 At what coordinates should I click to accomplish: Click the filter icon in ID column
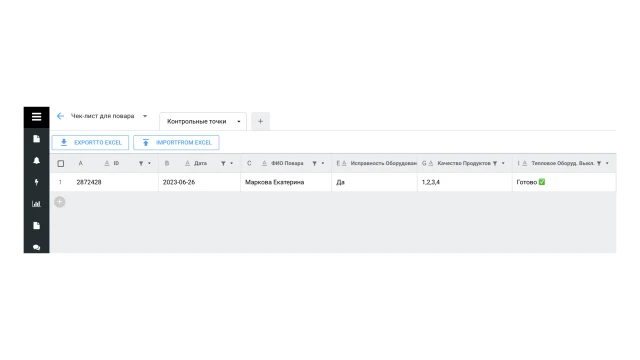[141, 163]
